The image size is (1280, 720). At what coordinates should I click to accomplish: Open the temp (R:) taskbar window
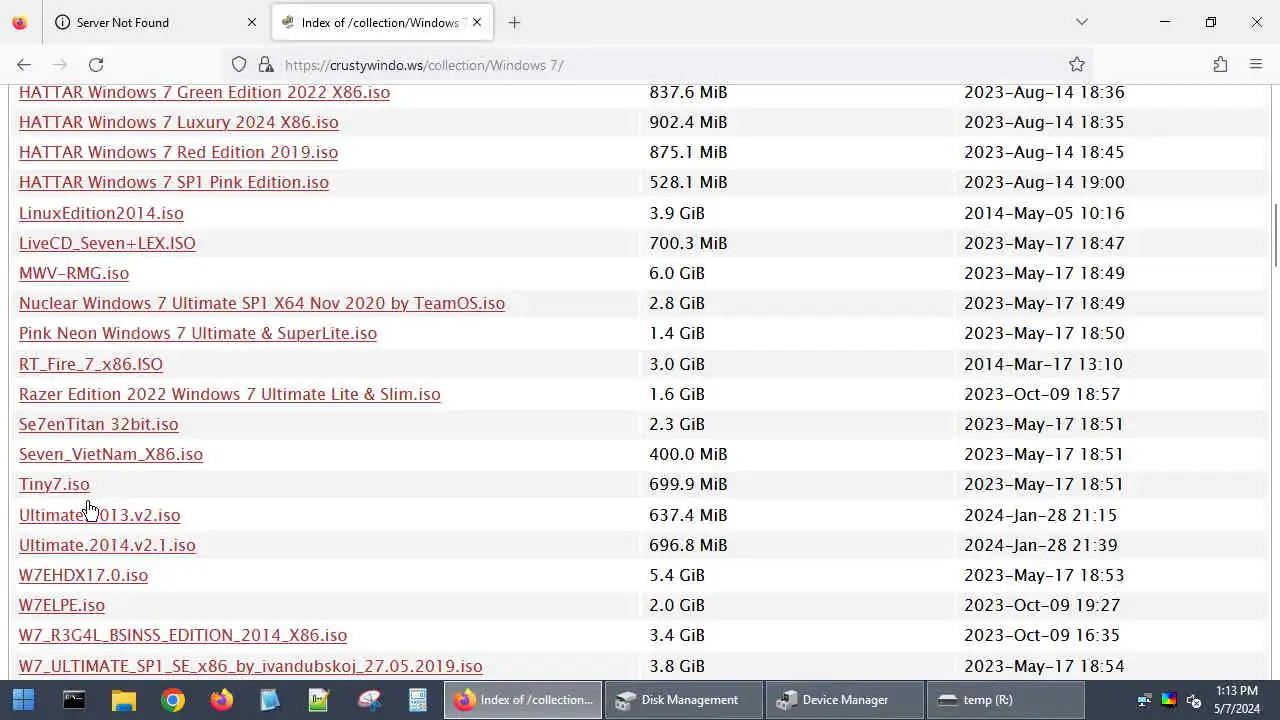(1005, 700)
